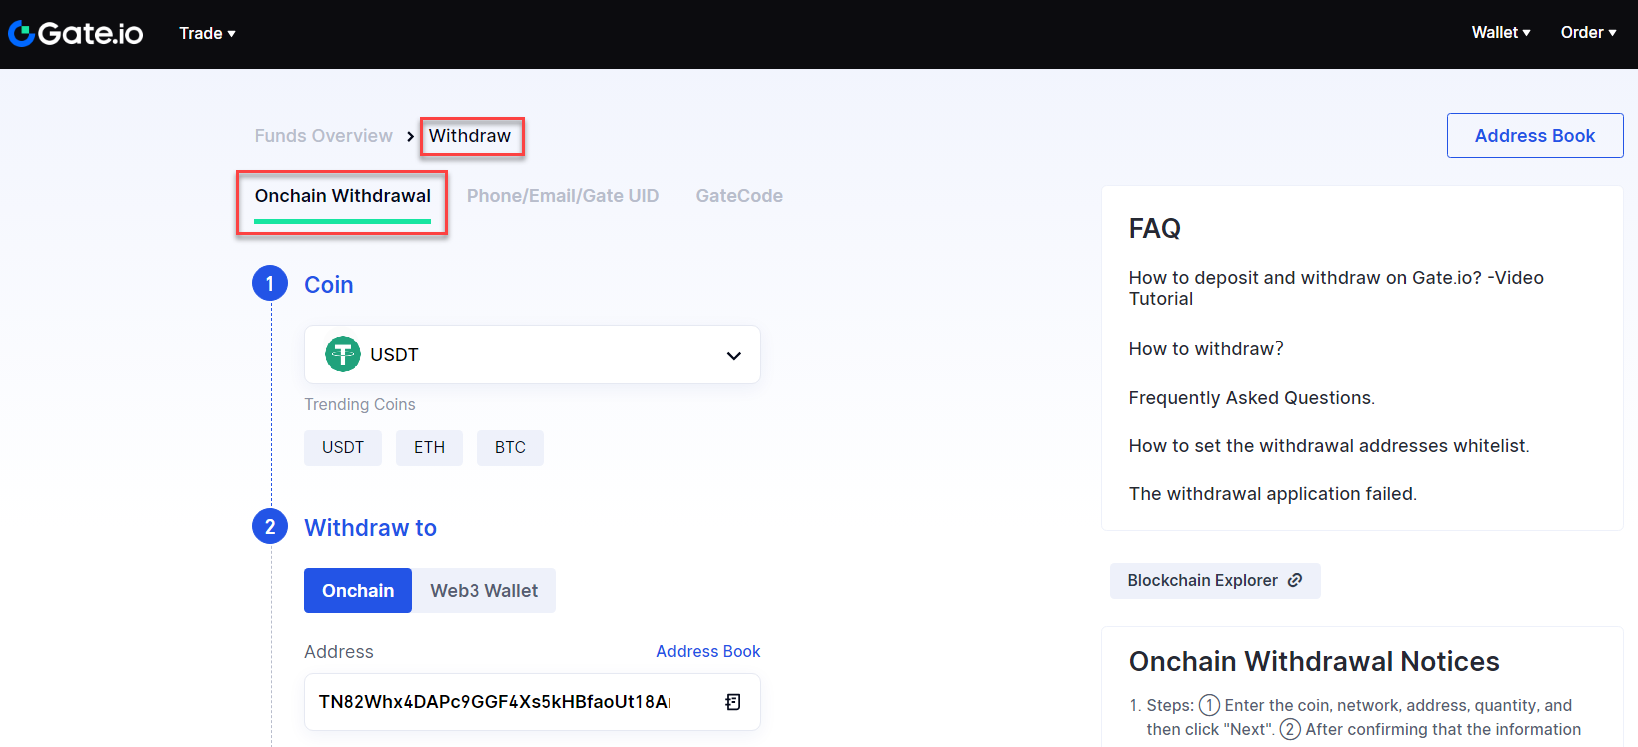Open address book icon inside address field
The width and height of the screenshot is (1638, 747).
click(733, 702)
